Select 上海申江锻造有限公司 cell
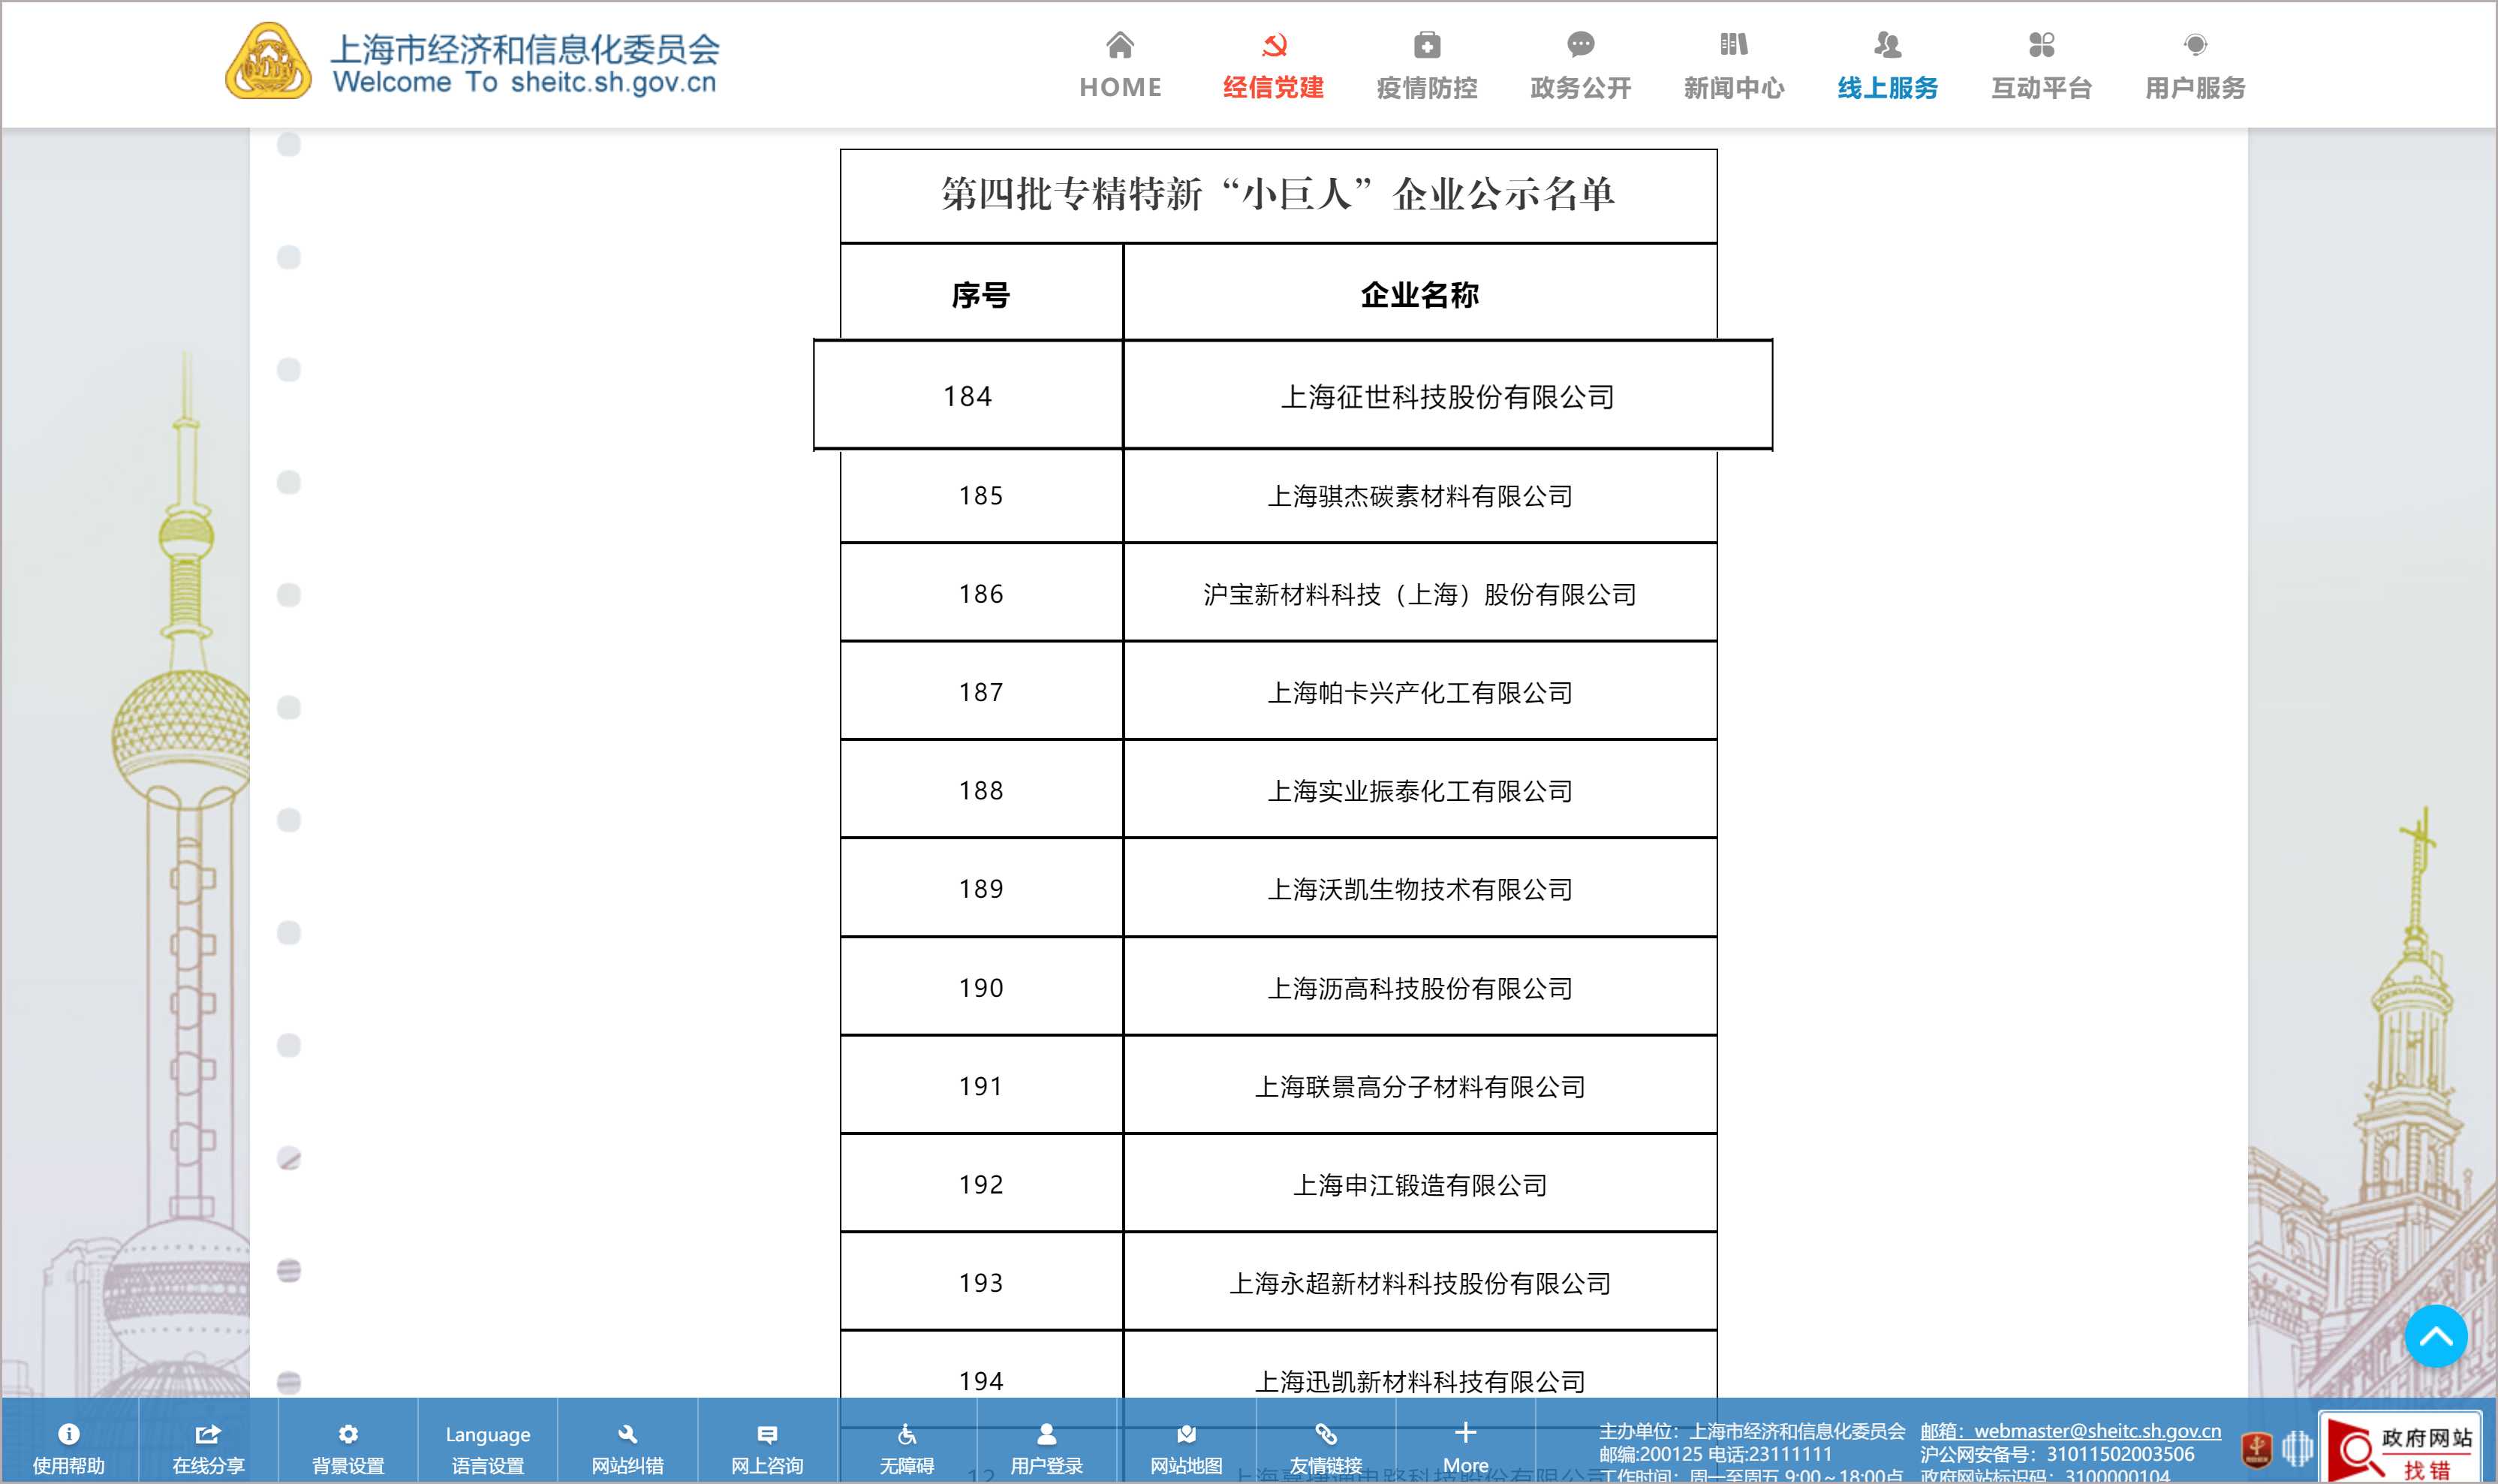 (1420, 1184)
